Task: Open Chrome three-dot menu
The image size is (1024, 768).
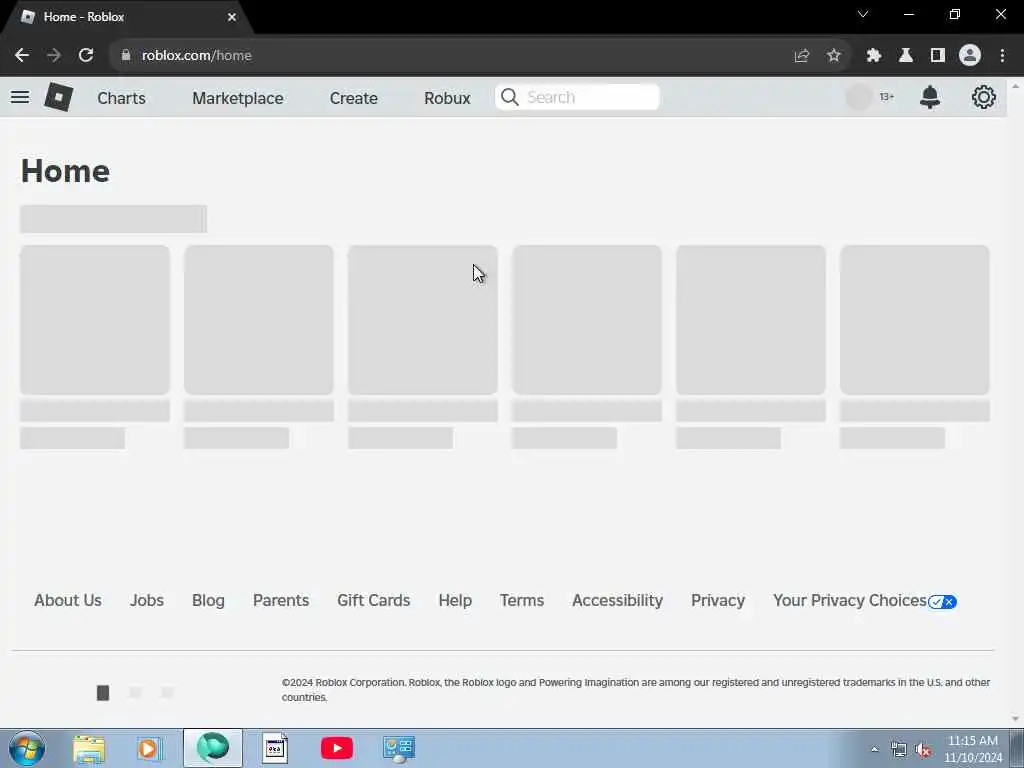Action: (1002, 56)
